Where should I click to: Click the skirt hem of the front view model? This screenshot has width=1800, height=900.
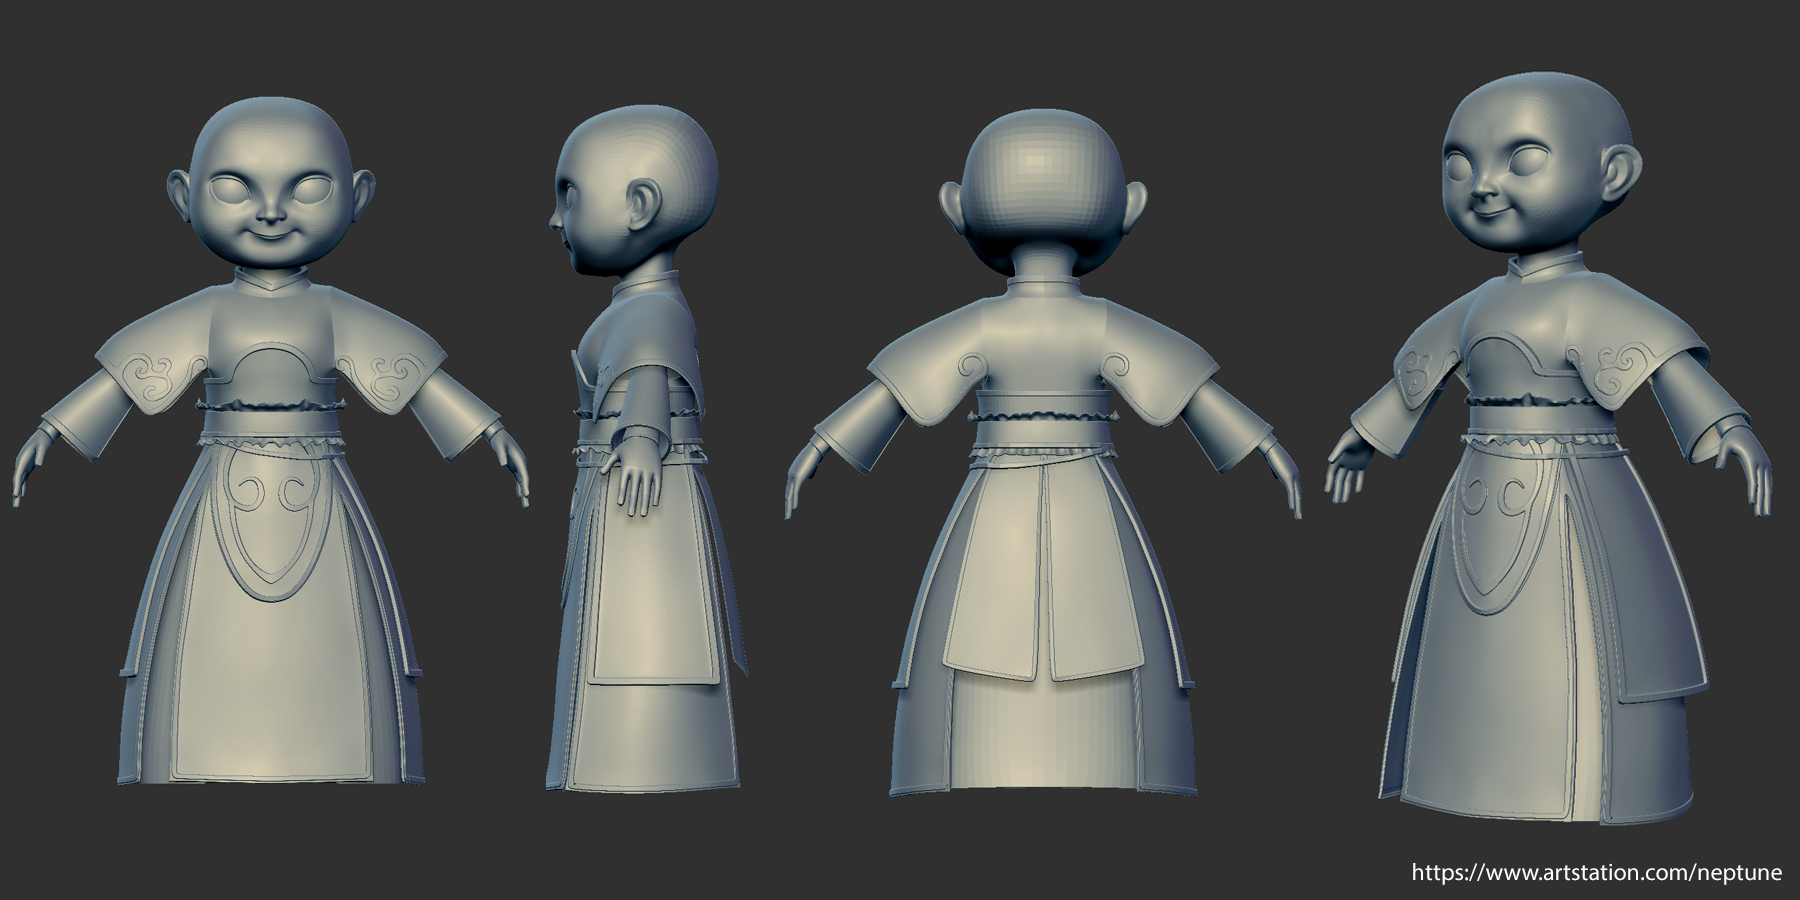pyautogui.click(x=270, y=775)
